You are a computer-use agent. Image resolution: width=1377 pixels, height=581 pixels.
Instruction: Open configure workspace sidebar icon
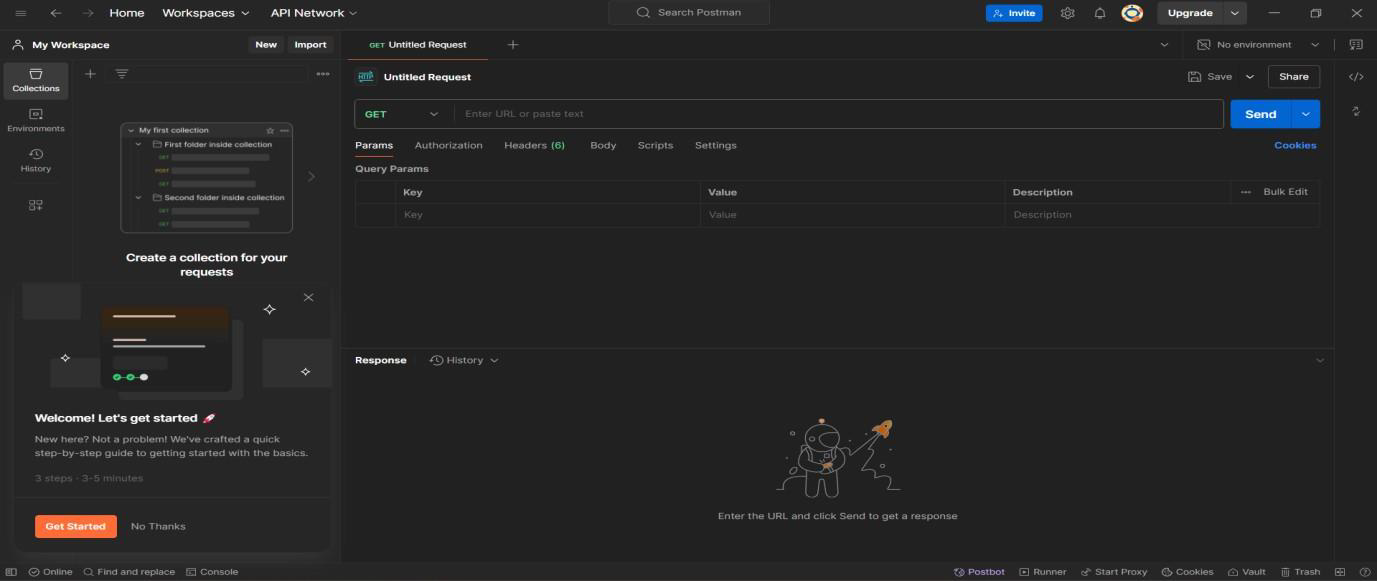36,205
